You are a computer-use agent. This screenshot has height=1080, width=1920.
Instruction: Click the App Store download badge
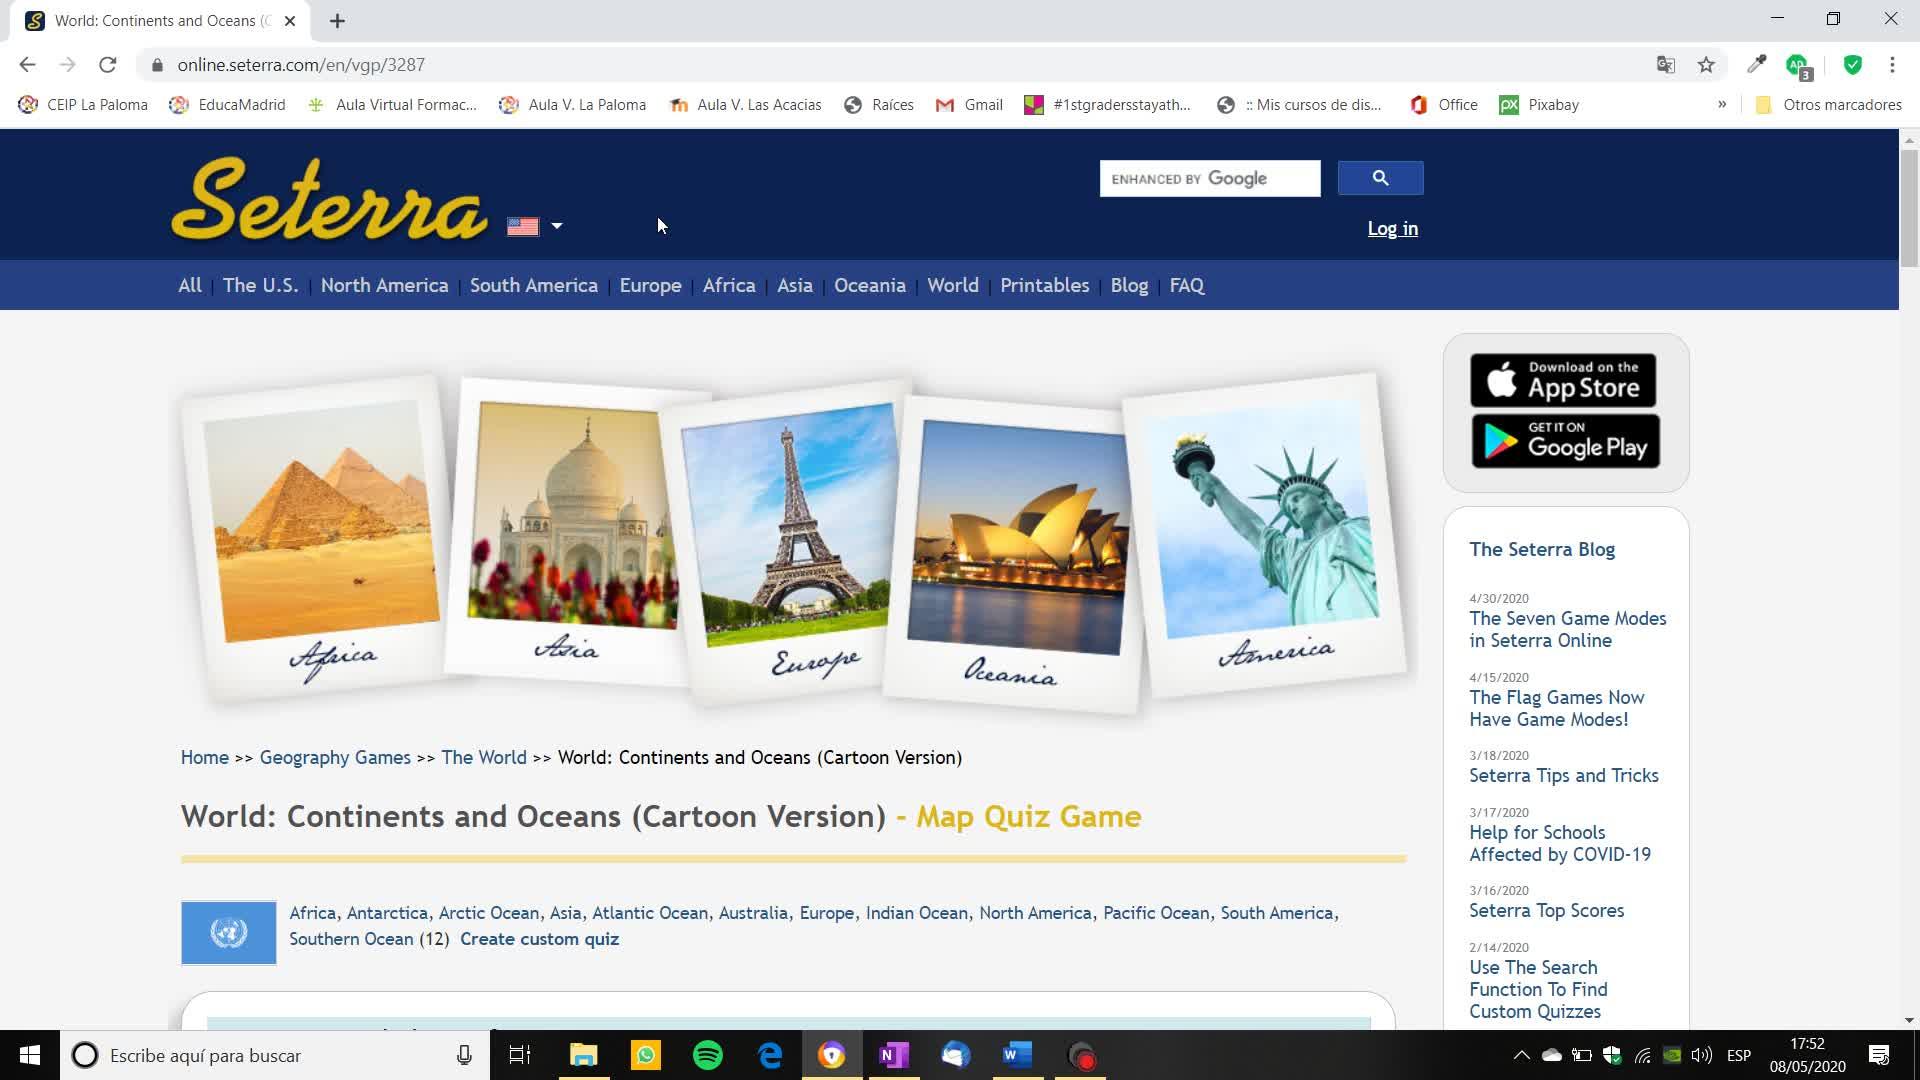pos(1563,380)
